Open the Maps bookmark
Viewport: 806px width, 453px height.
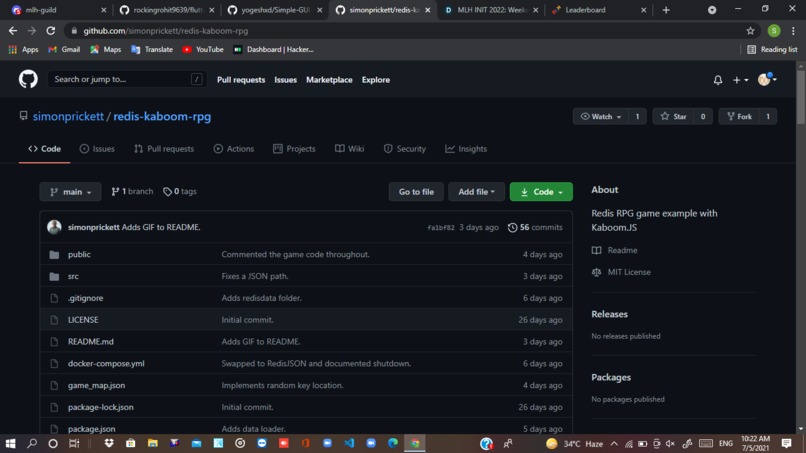105,49
